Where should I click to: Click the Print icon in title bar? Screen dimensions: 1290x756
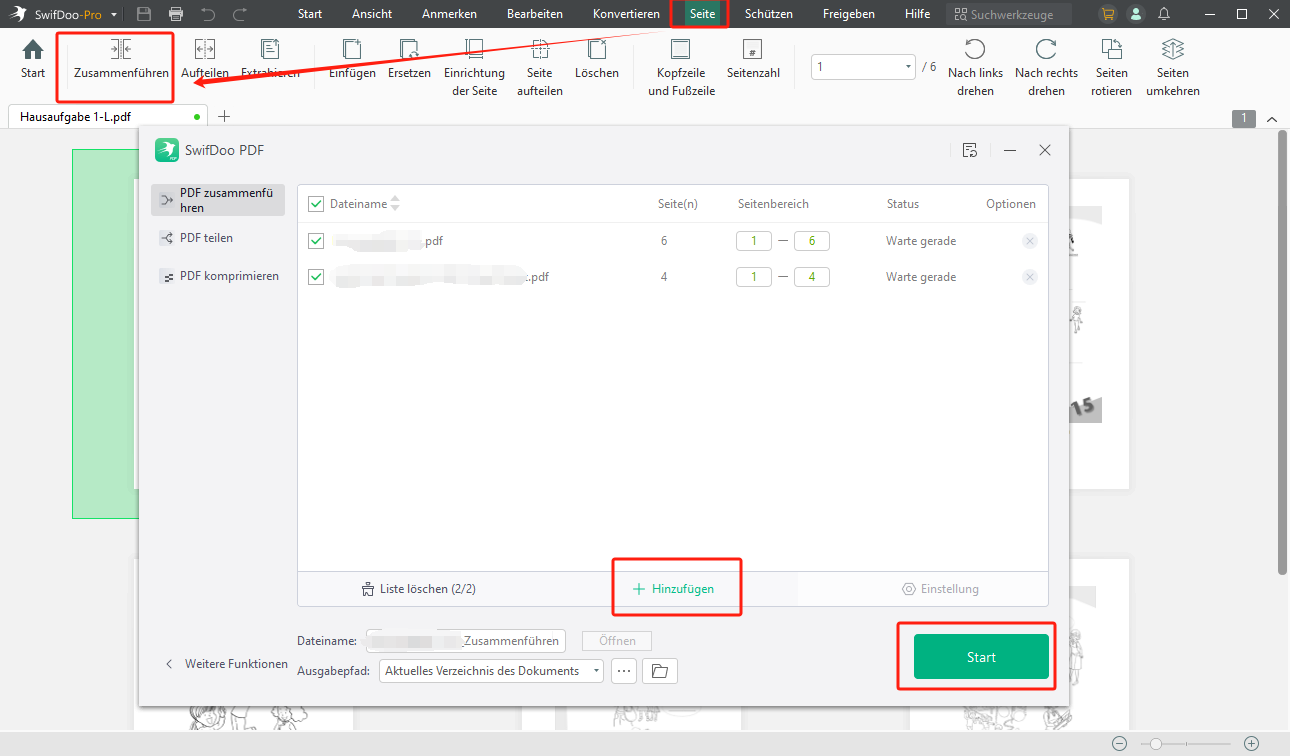(x=176, y=14)
